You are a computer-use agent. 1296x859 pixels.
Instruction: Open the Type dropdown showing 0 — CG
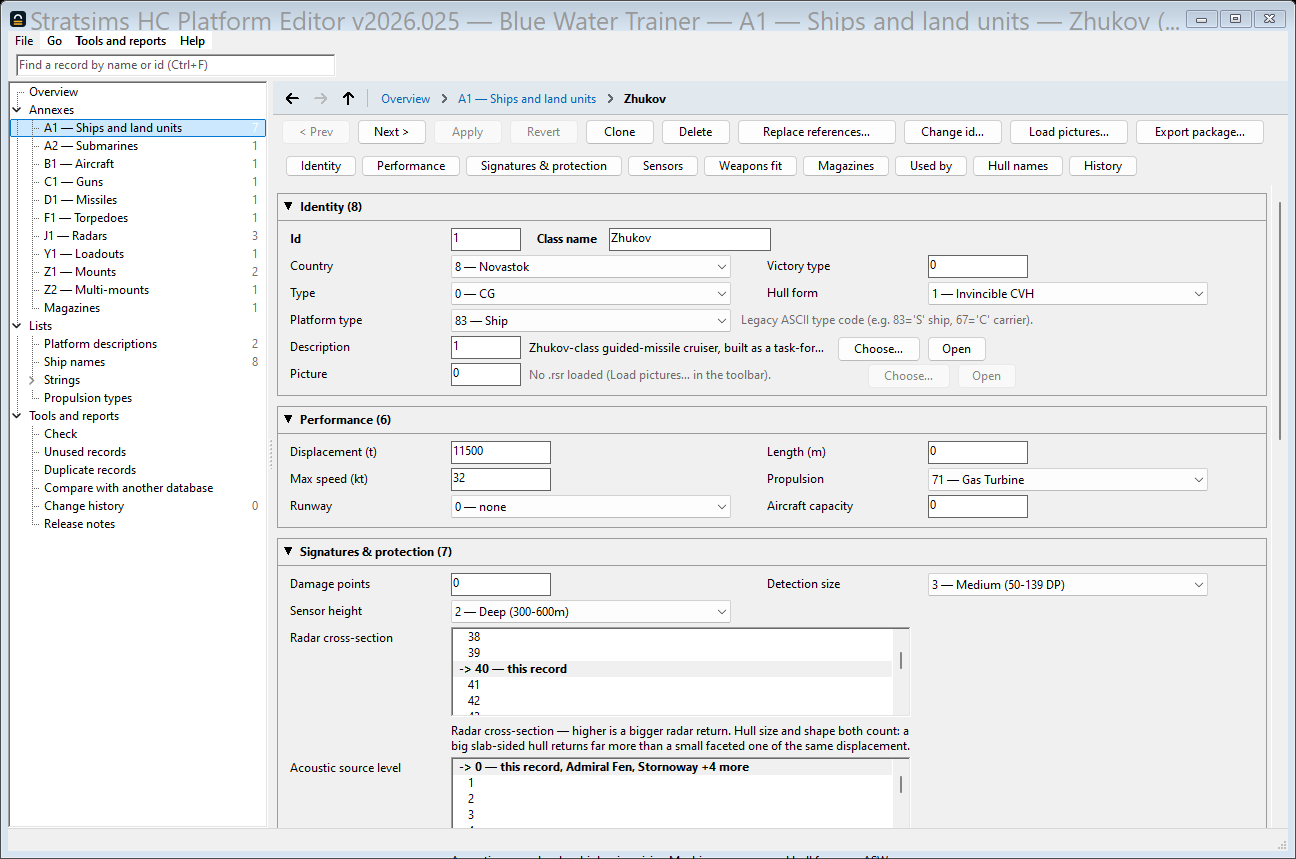coord(591,294)
